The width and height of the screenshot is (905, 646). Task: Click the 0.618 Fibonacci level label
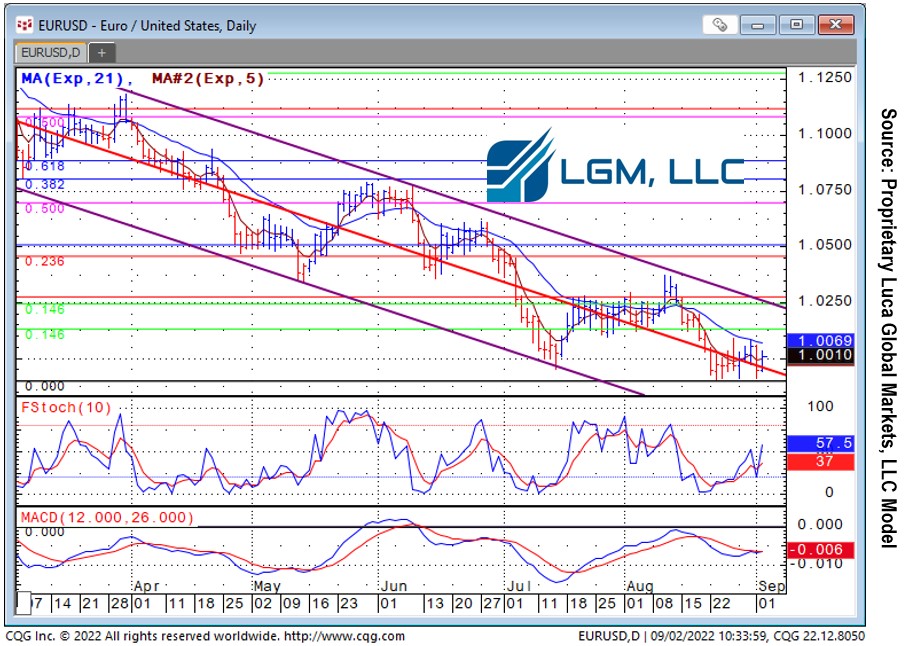pos(45,166)
